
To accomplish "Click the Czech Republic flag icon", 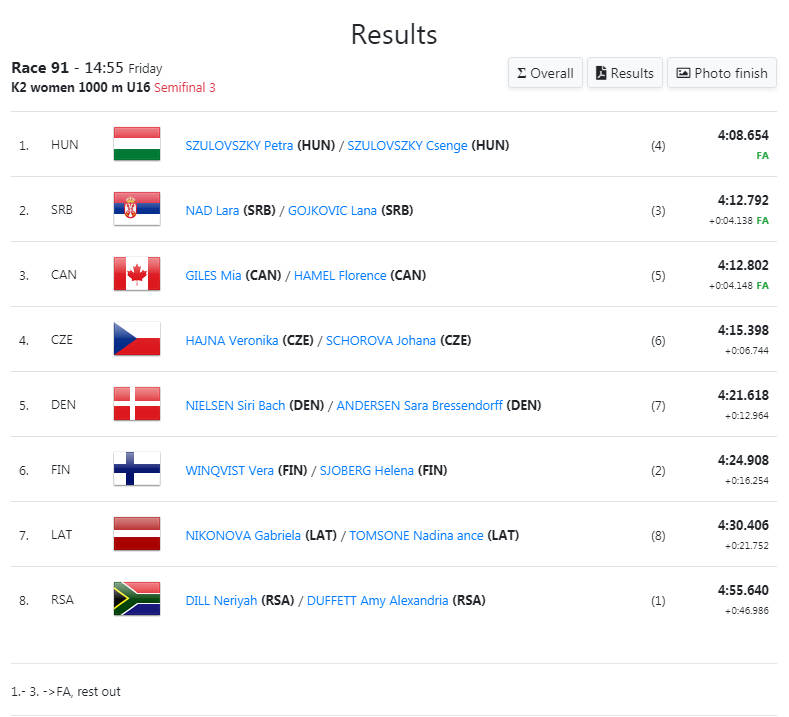I will click(137, 339).
